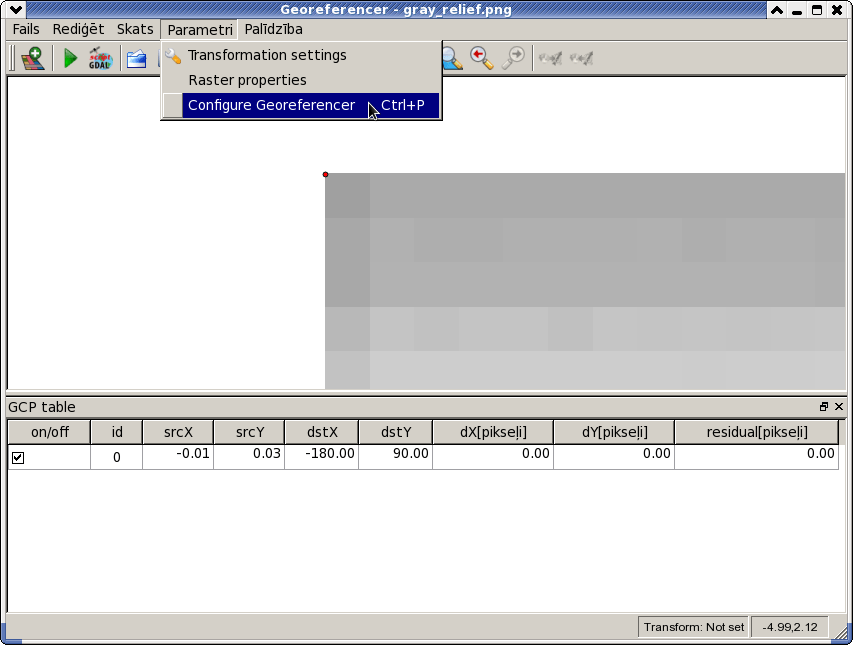Sort by dstY column header
Viewport: 853px width, 645px height.
[396, 432]
